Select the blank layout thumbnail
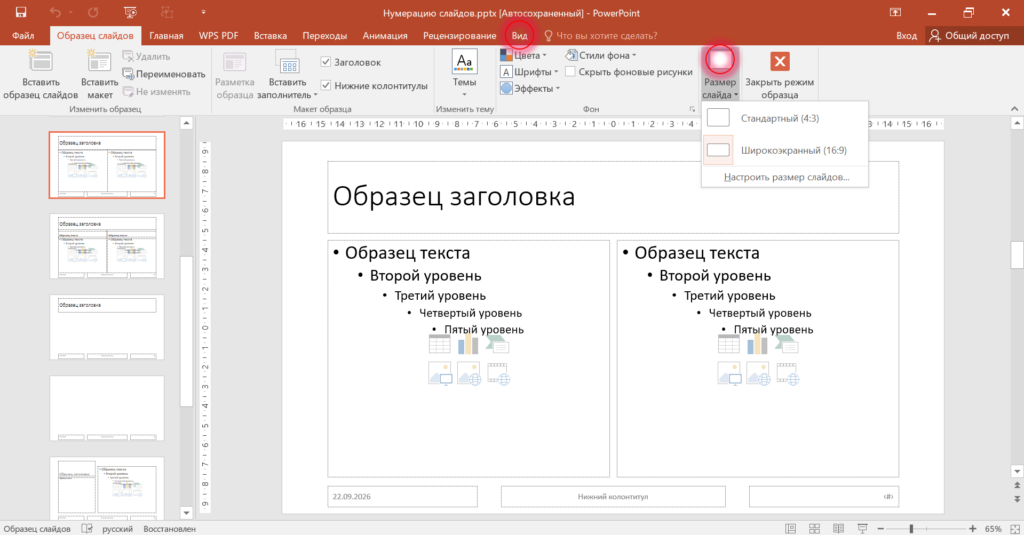Viewport: 1024px width, 535px height. pyautogui.click(x=107, y=408)
